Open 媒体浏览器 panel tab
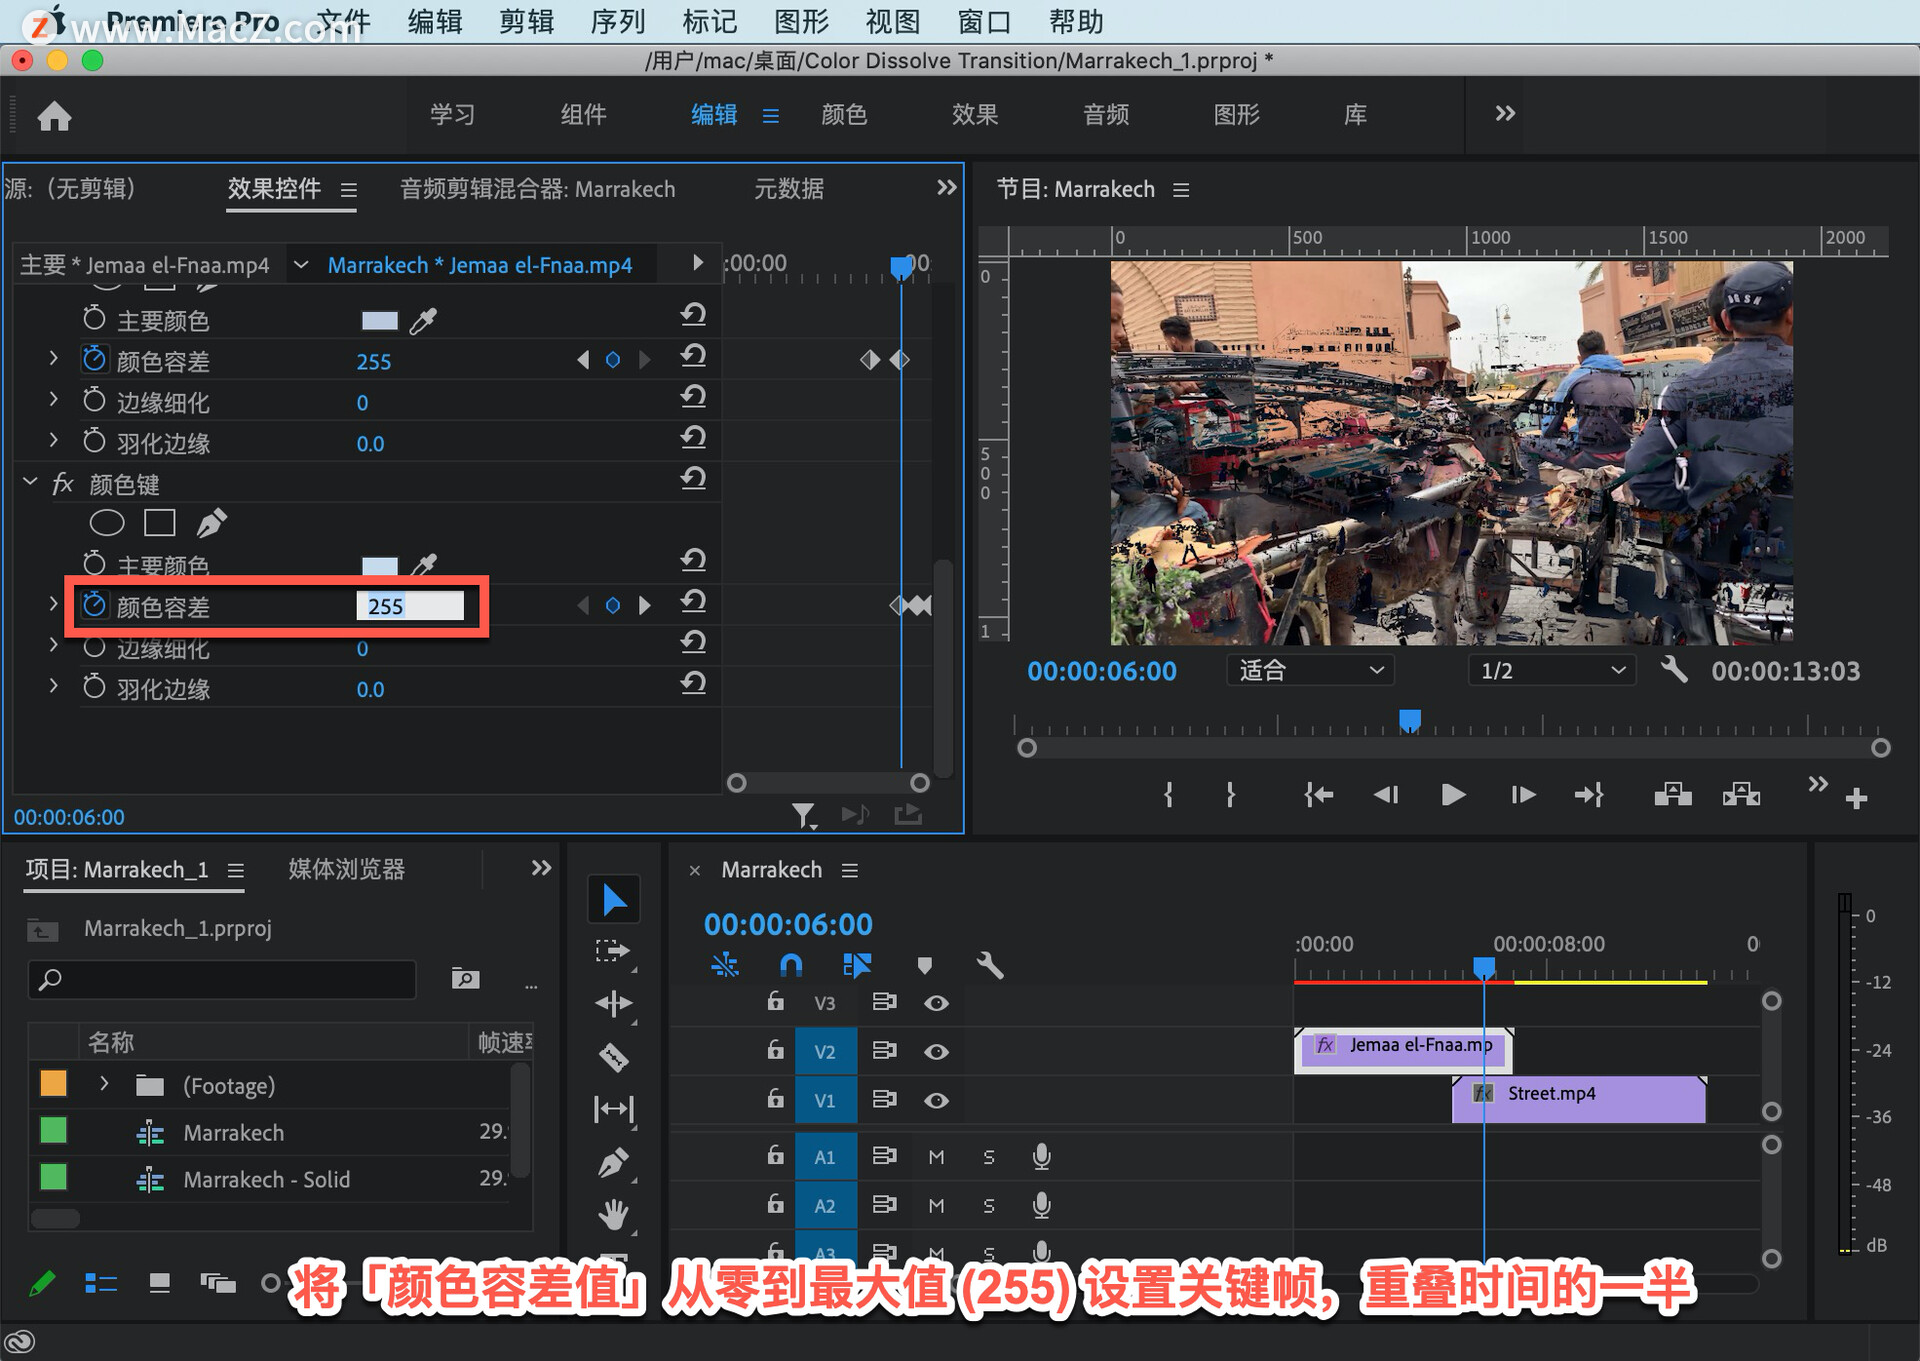1920x1361 pixels. pyautogui.click(x=346, y=869)
